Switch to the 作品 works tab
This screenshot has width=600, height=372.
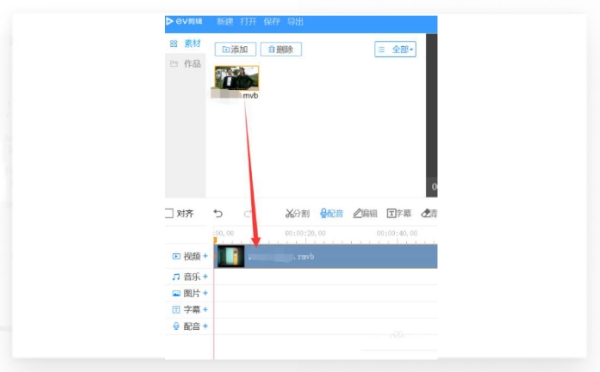coord(186,64)
